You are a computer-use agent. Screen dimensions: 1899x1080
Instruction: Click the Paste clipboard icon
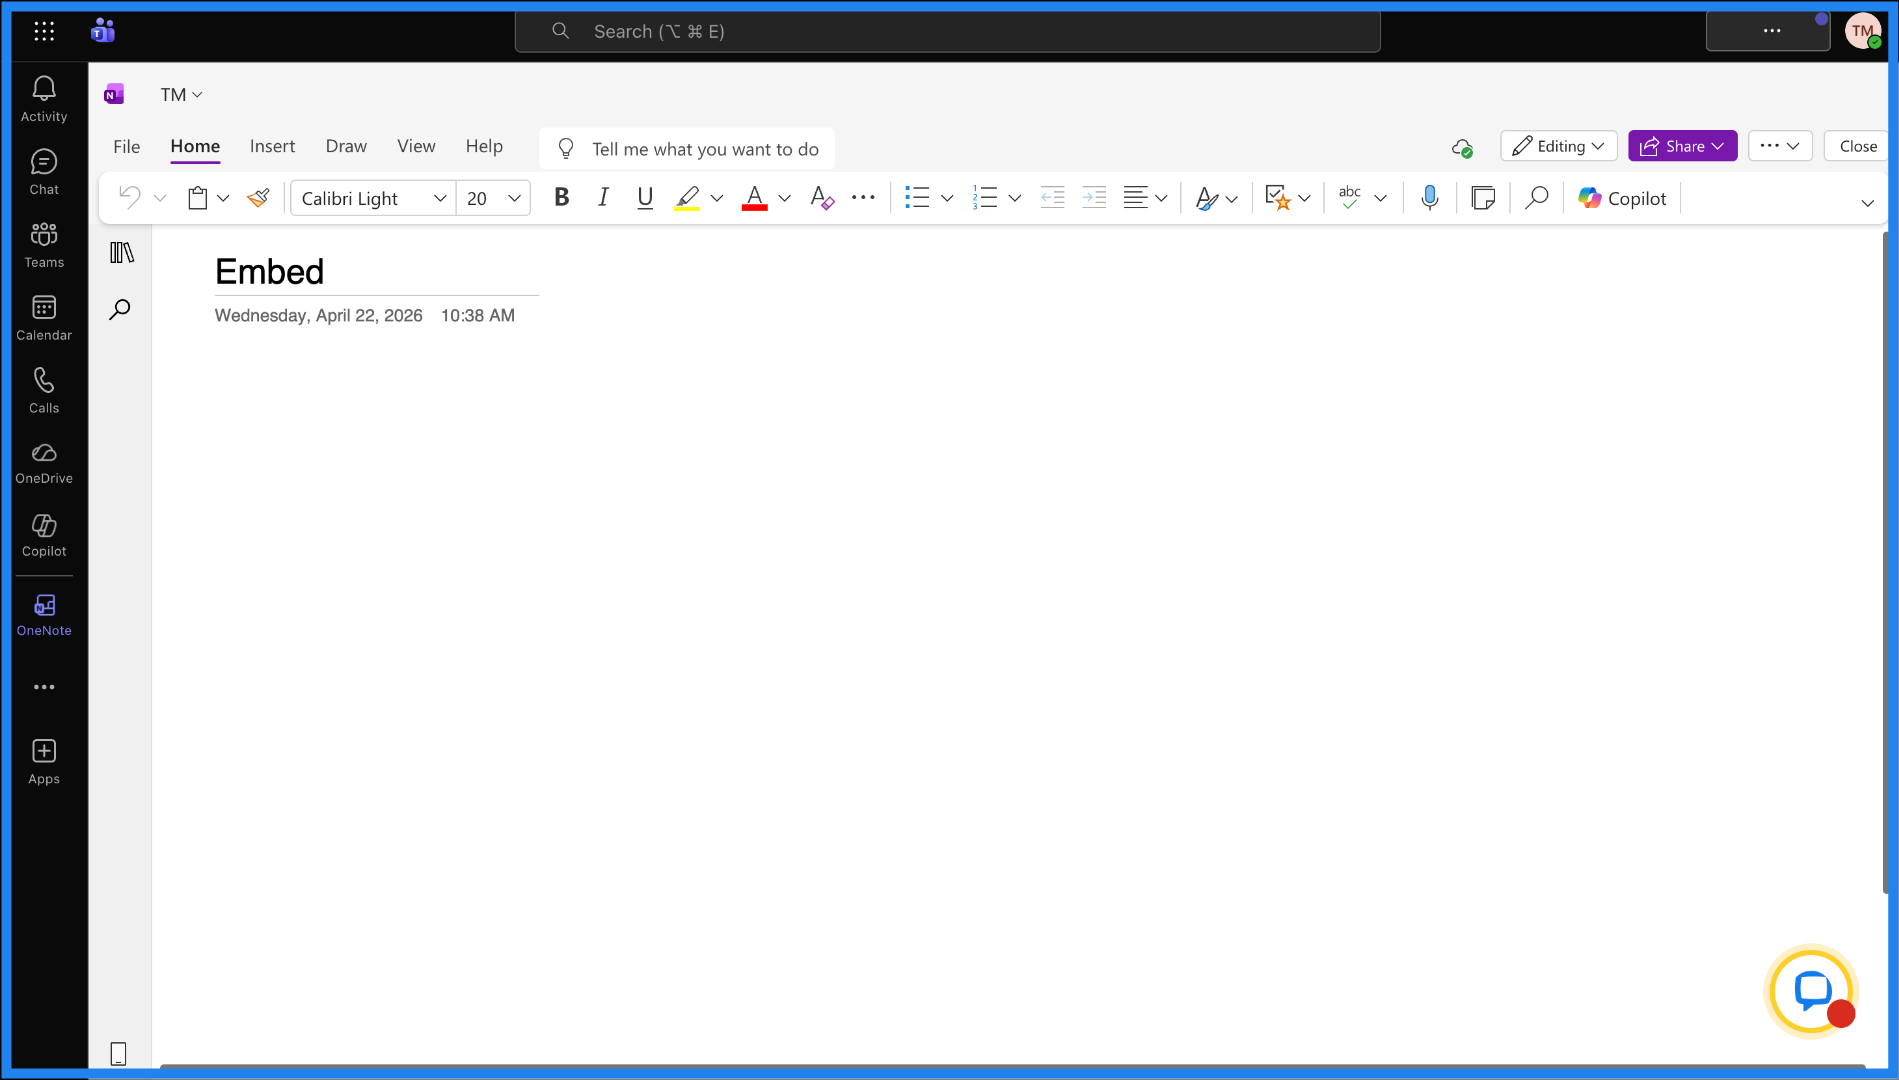coord(198,198)
